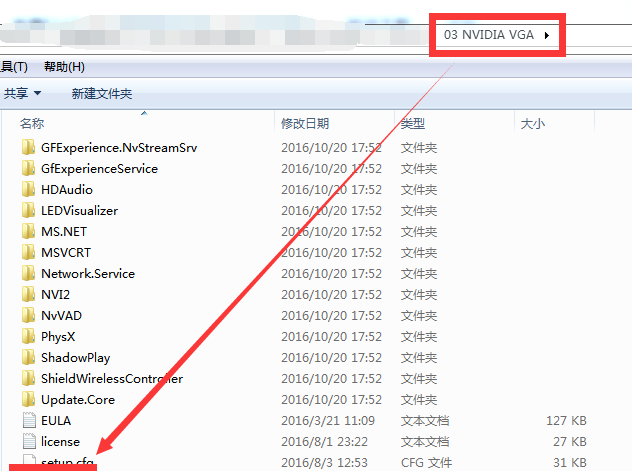Click the license text document icon

click(29, 442)
